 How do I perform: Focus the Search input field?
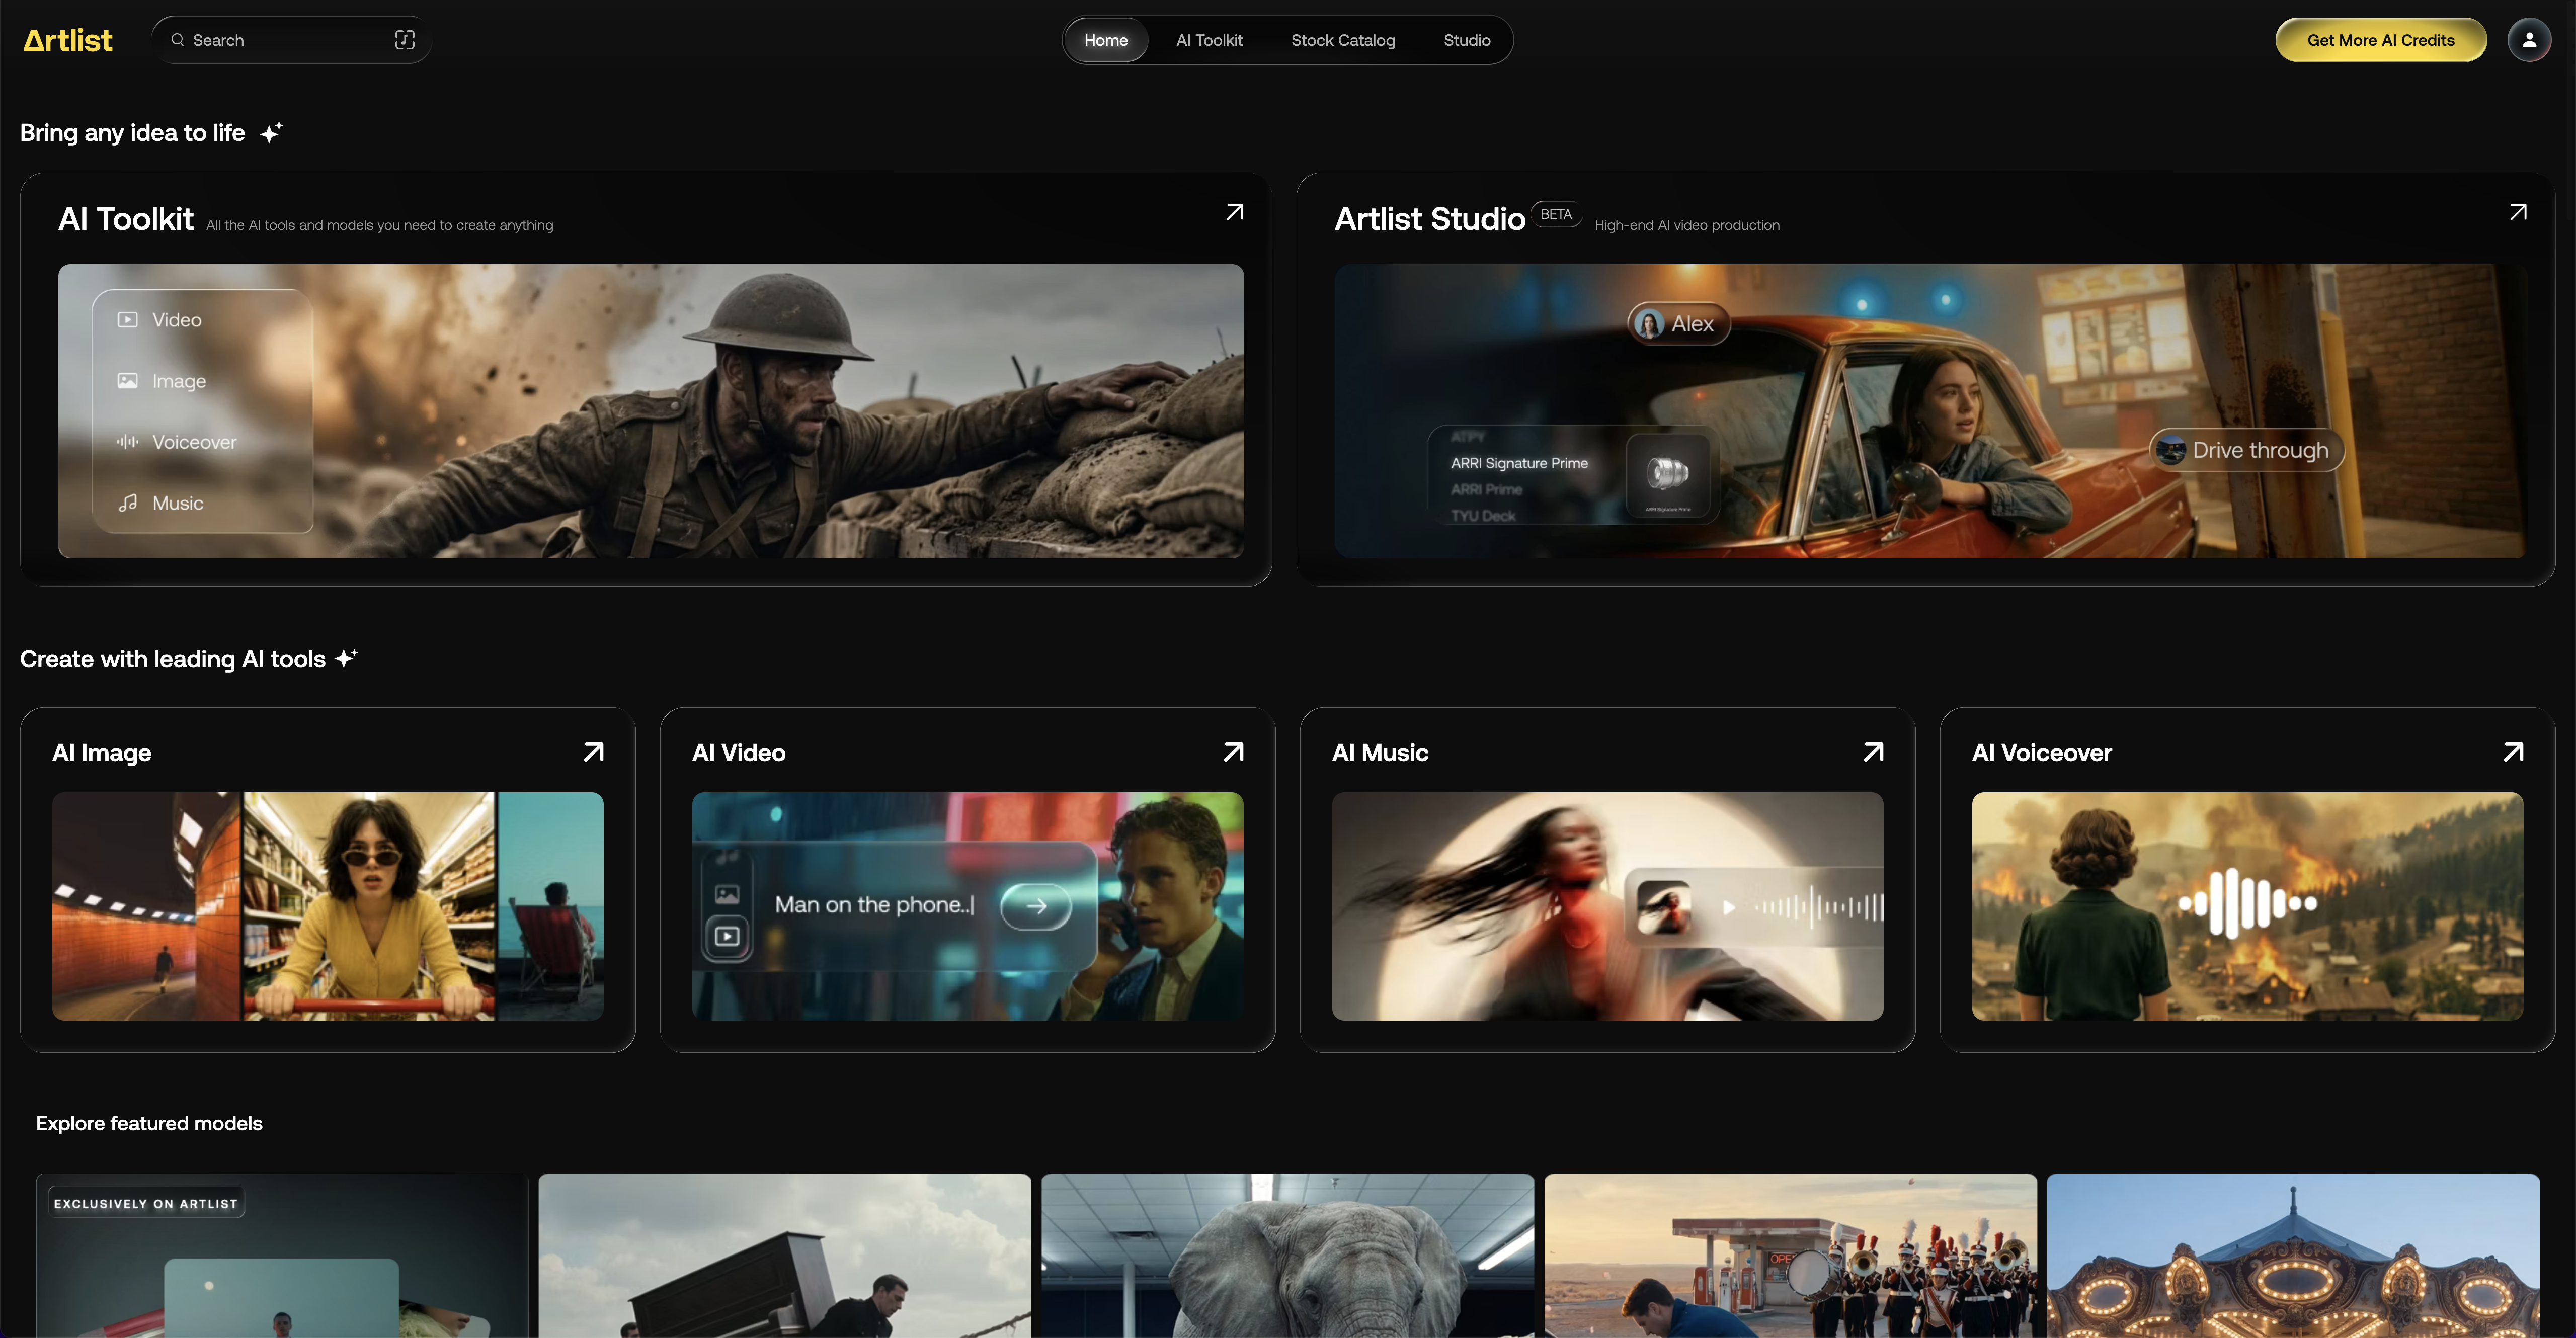pyautogui.click(x=291, y=40)
